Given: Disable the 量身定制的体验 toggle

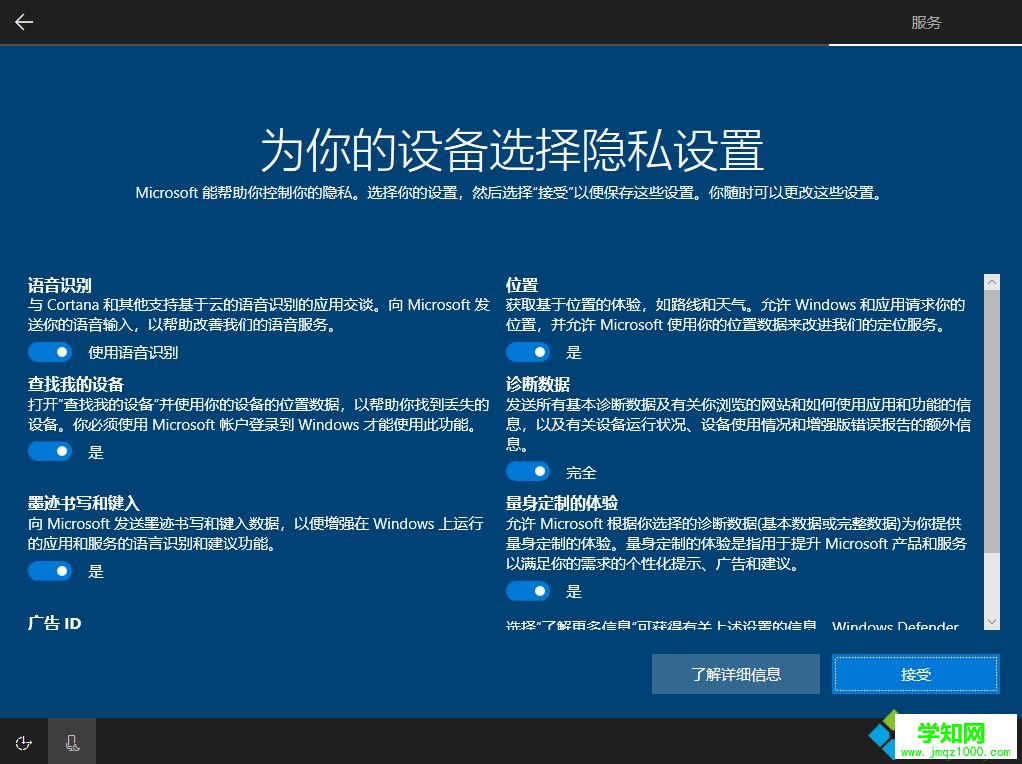Looking at the screenshot, I should click(528, 591).
